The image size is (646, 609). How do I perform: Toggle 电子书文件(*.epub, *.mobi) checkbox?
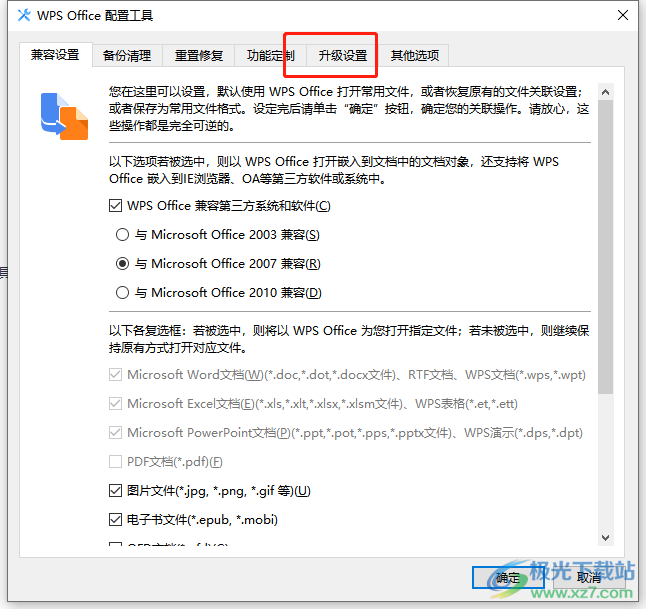pos(115,520)
